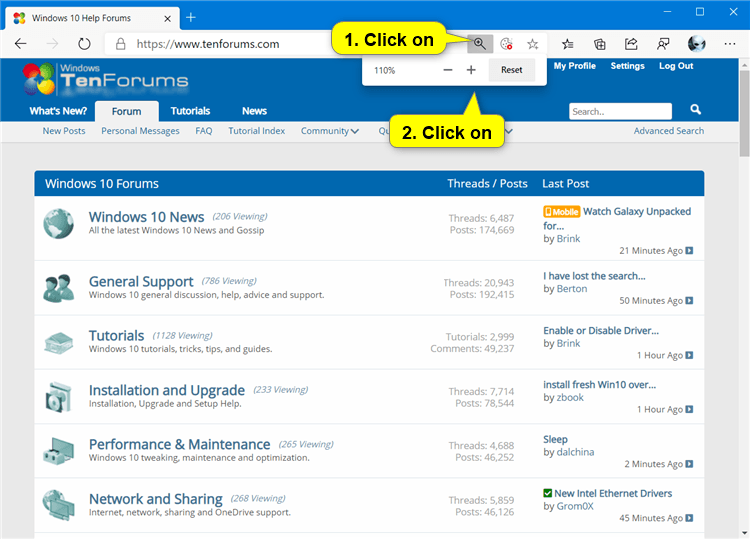Open the Favorites list icon
Image resolution: width=750 pixels, height=539 pixels.
tap(568, 44)
